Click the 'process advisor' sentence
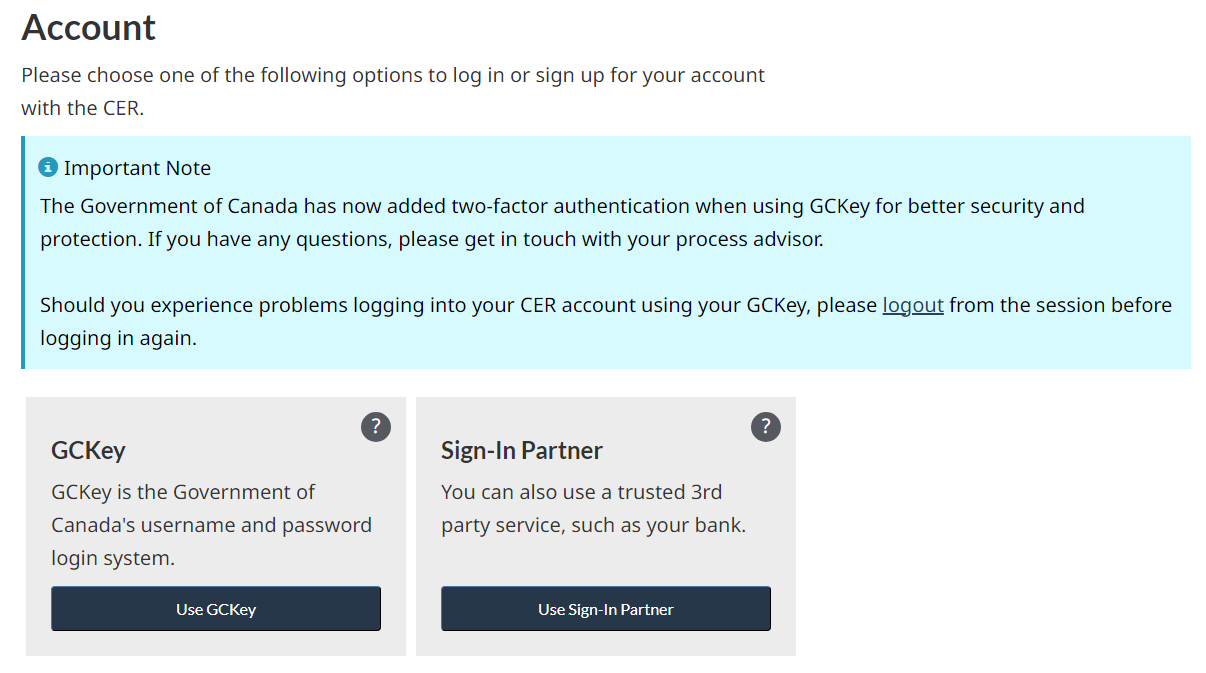This screenshot has height=673, width=1206. tap(486, 240)
